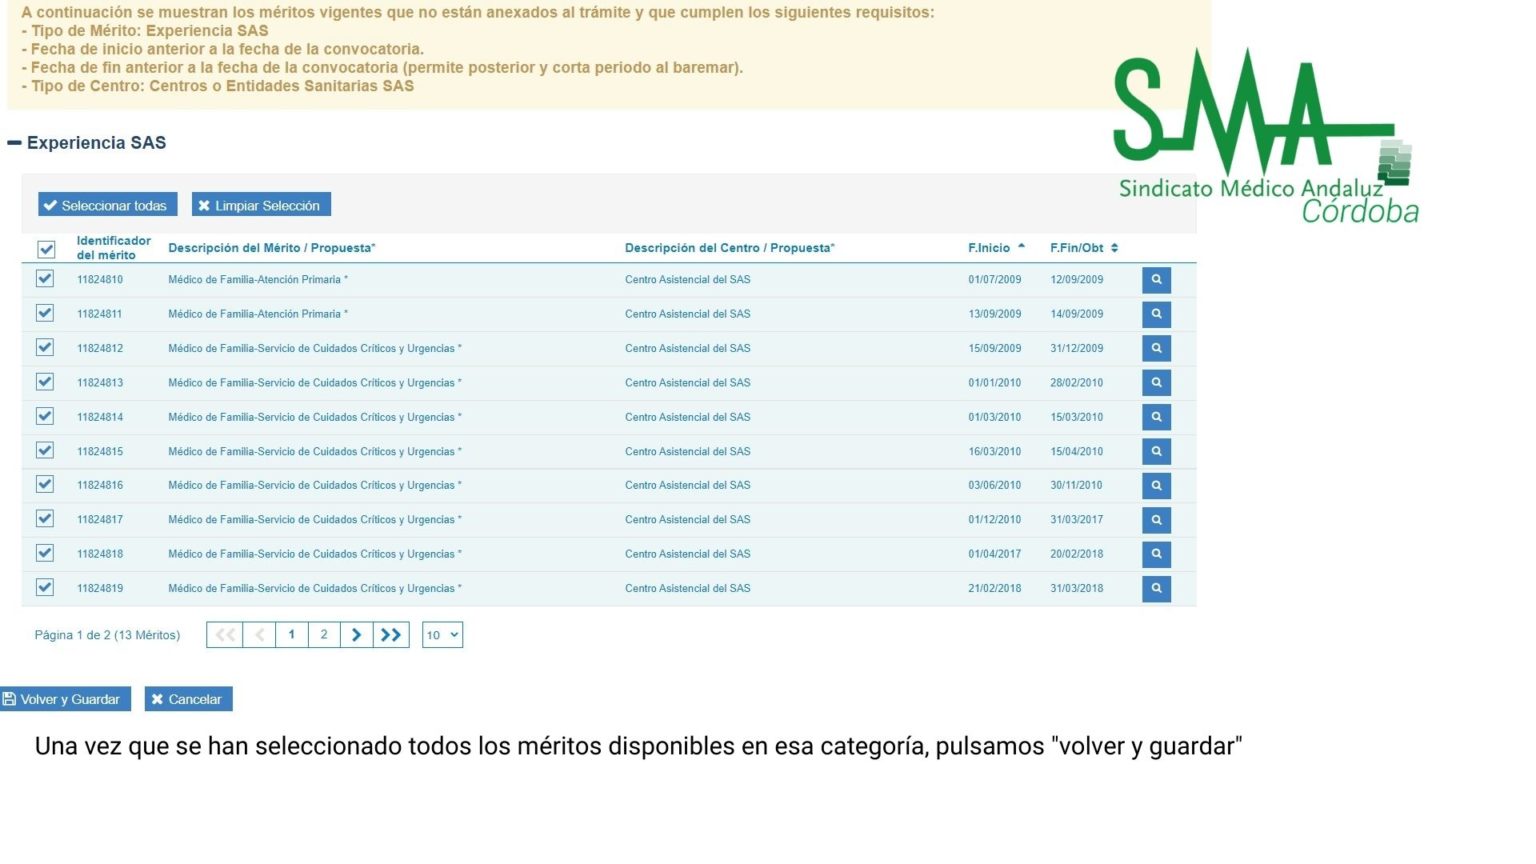Screen dimensions: 1536x864
Task: Open details of mérito 11824815 with magnifier icon
Action: pyautogui.click(x=1156, y=451)
